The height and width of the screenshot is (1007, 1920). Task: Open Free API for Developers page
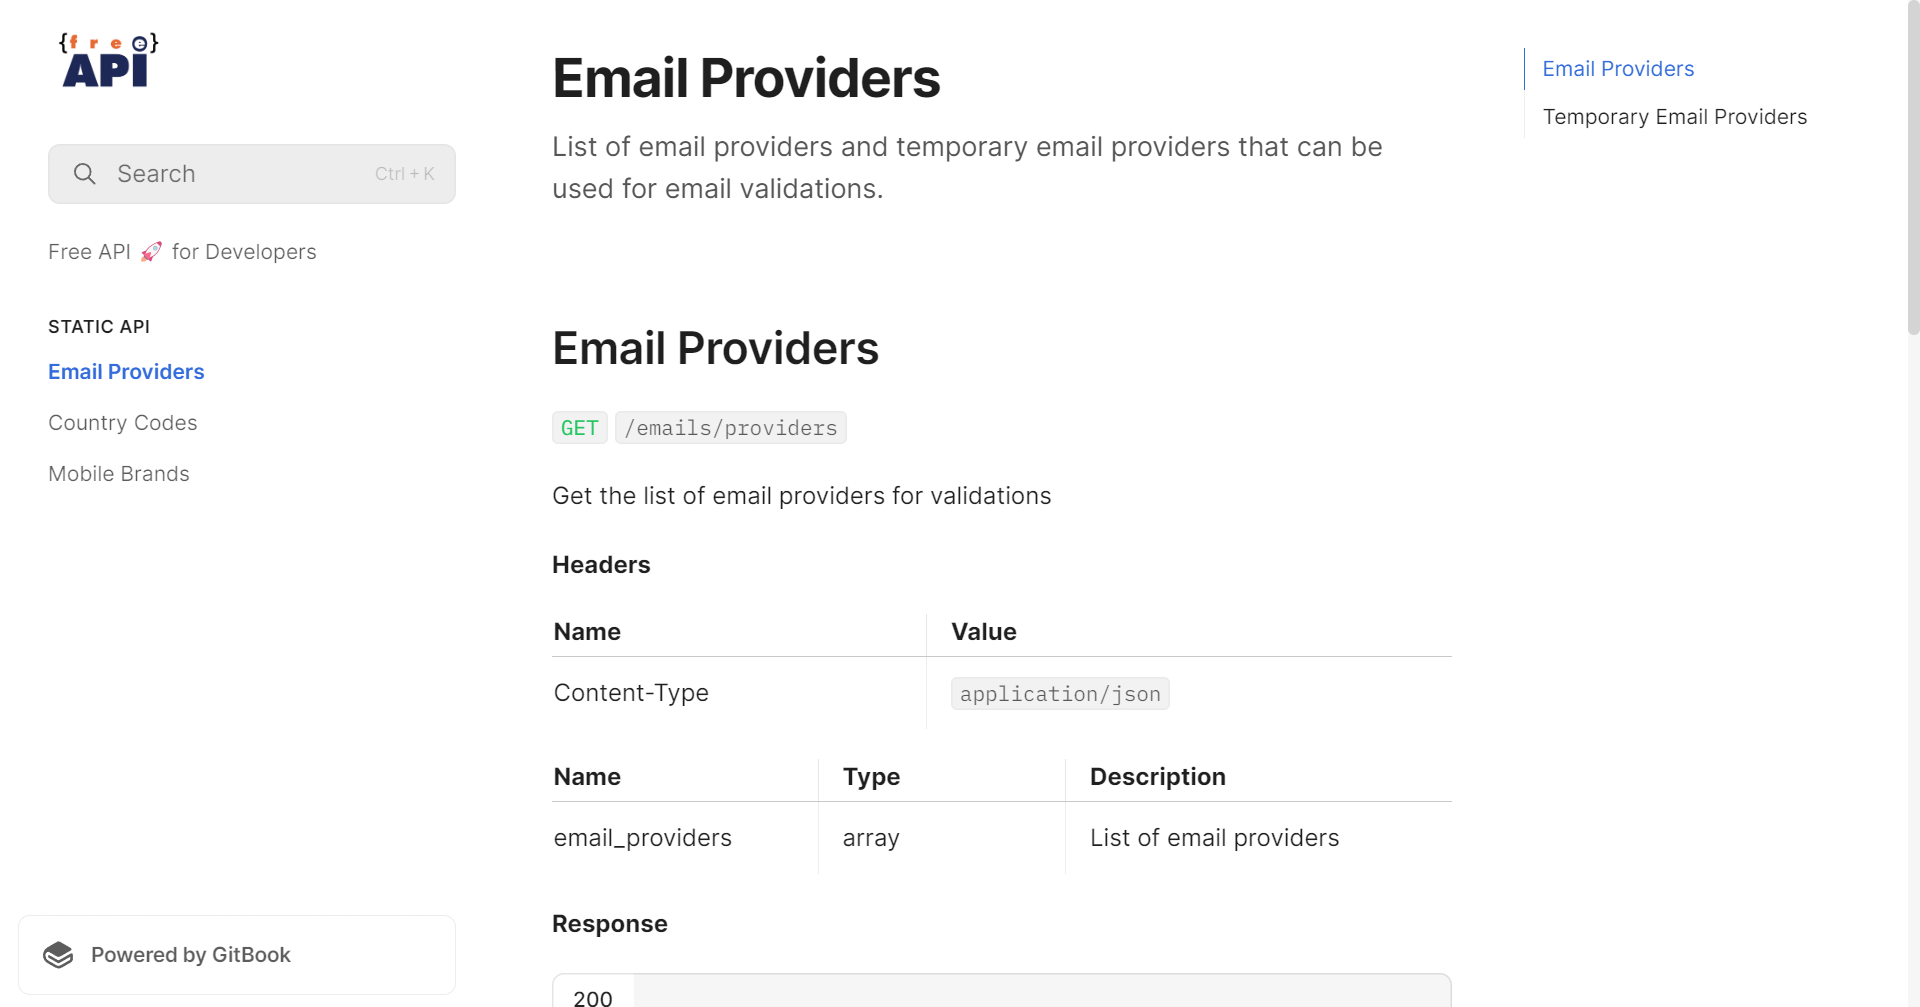[x=182, y=251]
